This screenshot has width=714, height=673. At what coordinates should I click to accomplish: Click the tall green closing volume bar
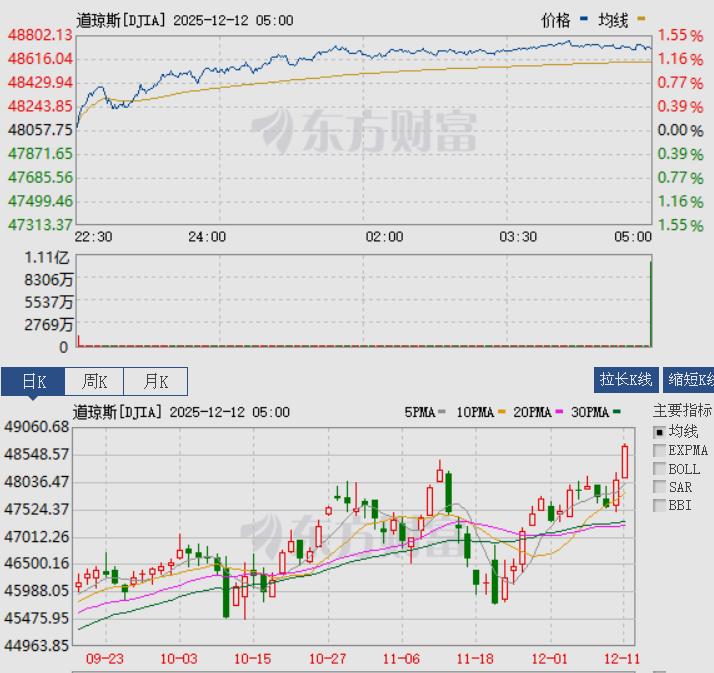point(651,304)
